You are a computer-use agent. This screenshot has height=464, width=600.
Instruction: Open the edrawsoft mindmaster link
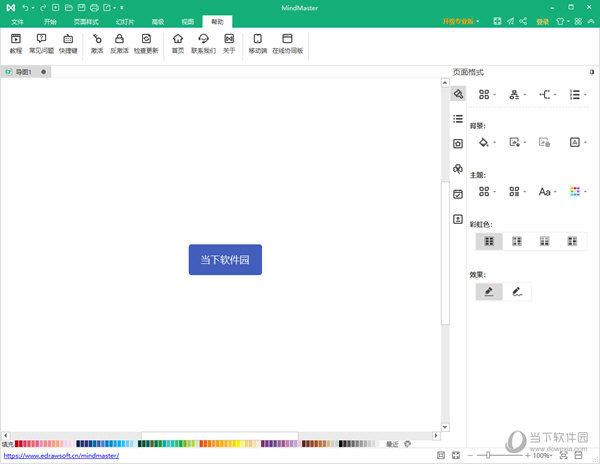(61, 456)
